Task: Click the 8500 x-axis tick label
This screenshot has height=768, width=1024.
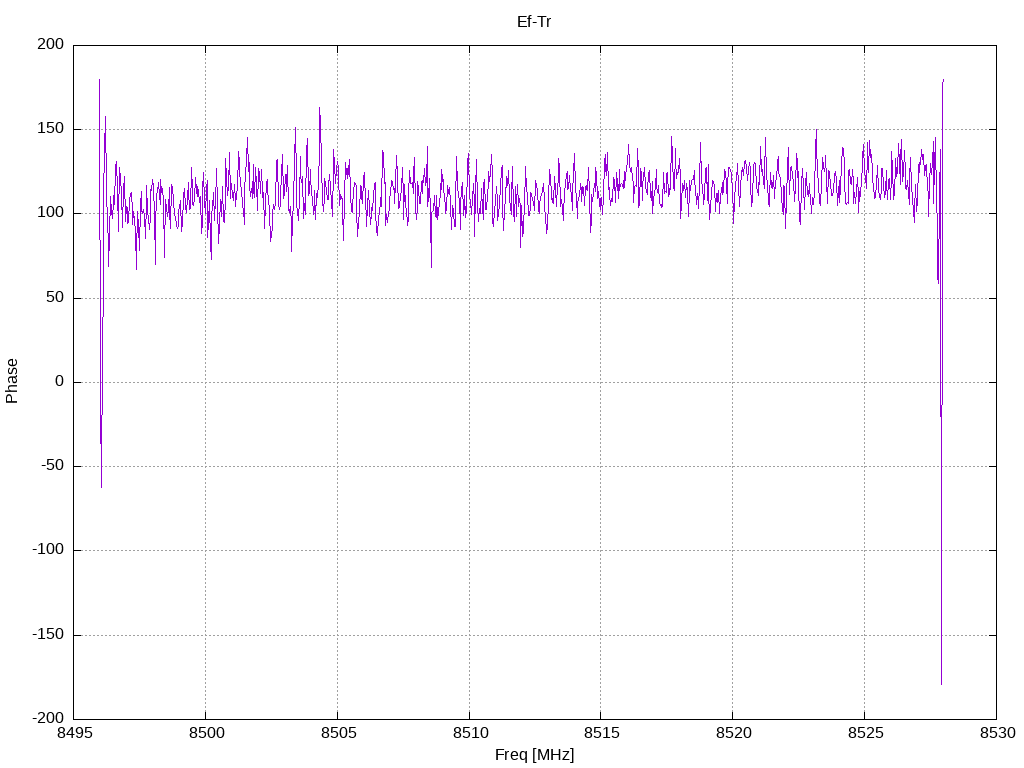Action: (206, 733)
